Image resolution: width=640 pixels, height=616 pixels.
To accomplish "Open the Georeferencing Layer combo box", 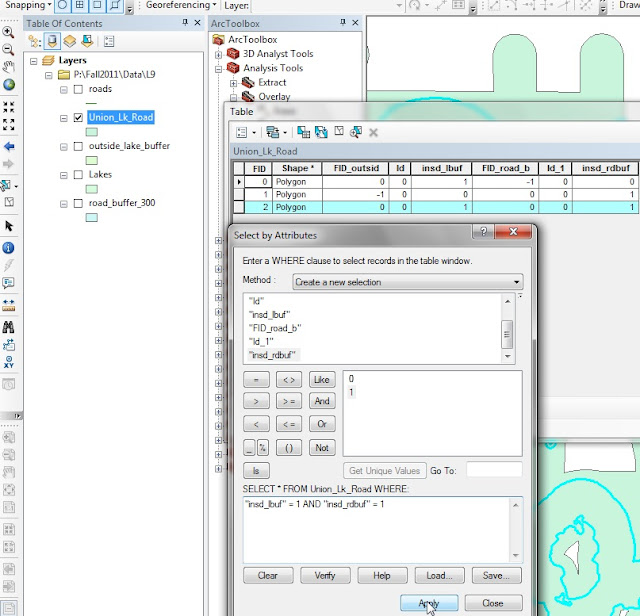I will 328,5.
